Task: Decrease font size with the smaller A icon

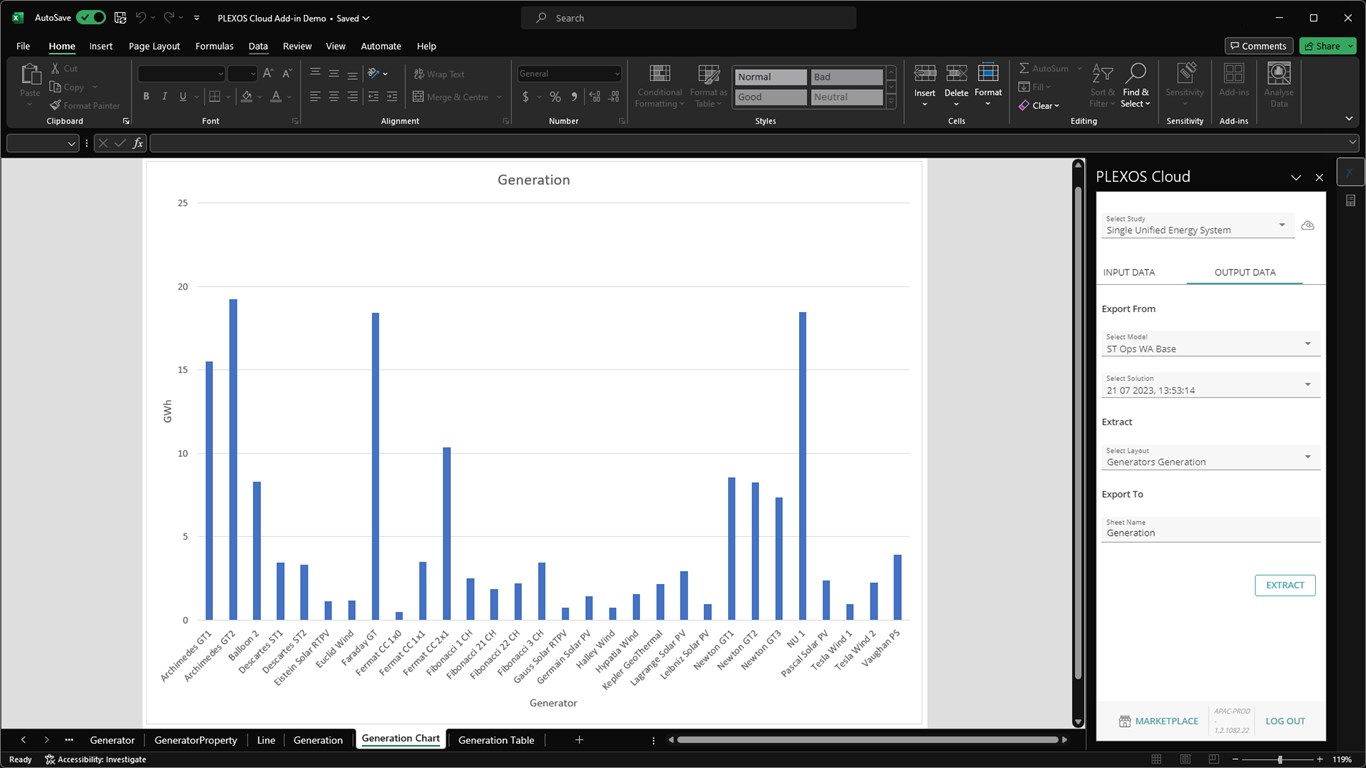Action: coord(287,74)
